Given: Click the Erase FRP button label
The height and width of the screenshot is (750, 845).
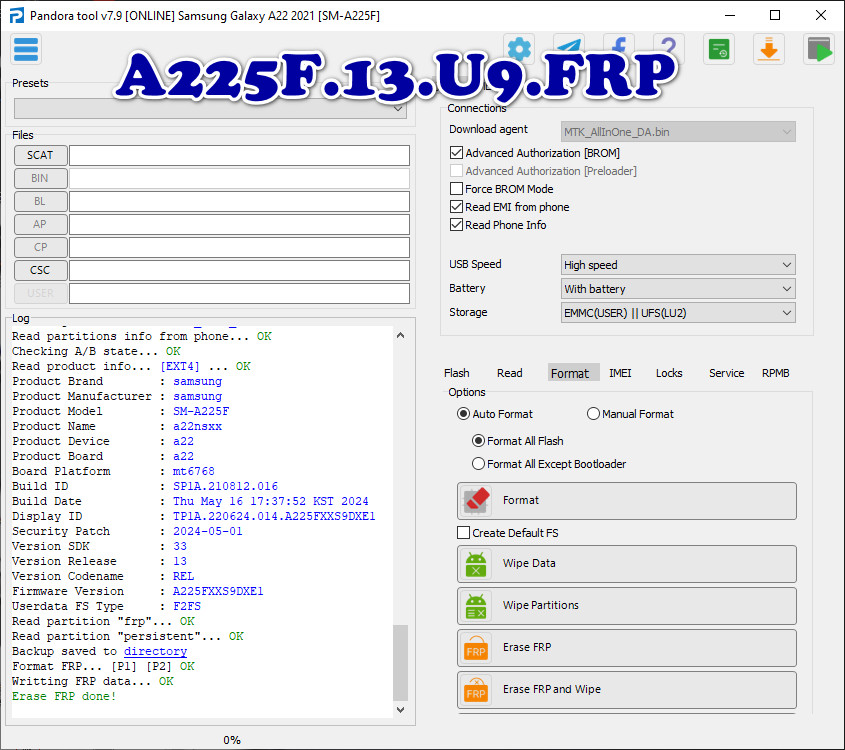Looking at the screenshot, I should (x=527, y=648).
